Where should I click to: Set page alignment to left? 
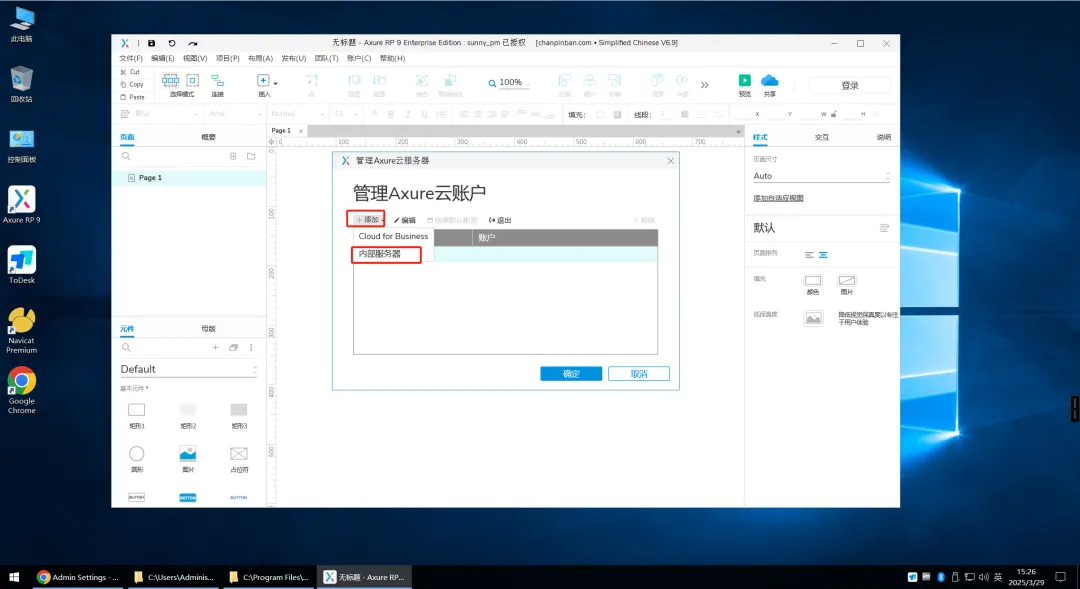point(809,255)
